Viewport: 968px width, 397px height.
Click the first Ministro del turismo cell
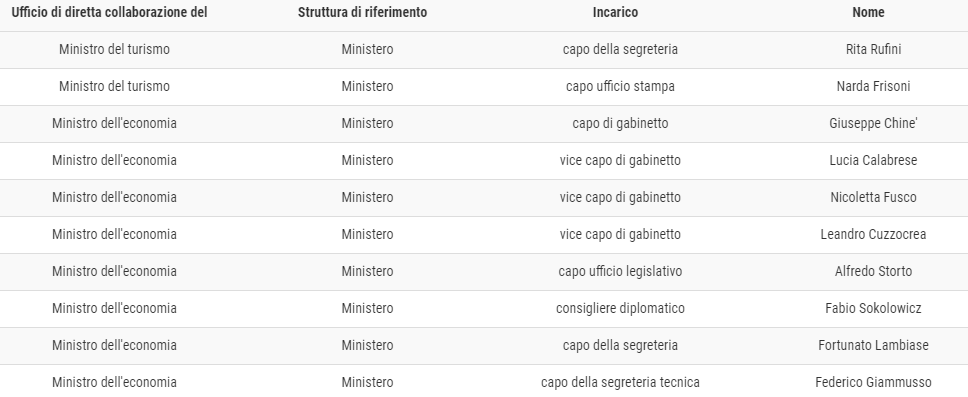[114, 49]
